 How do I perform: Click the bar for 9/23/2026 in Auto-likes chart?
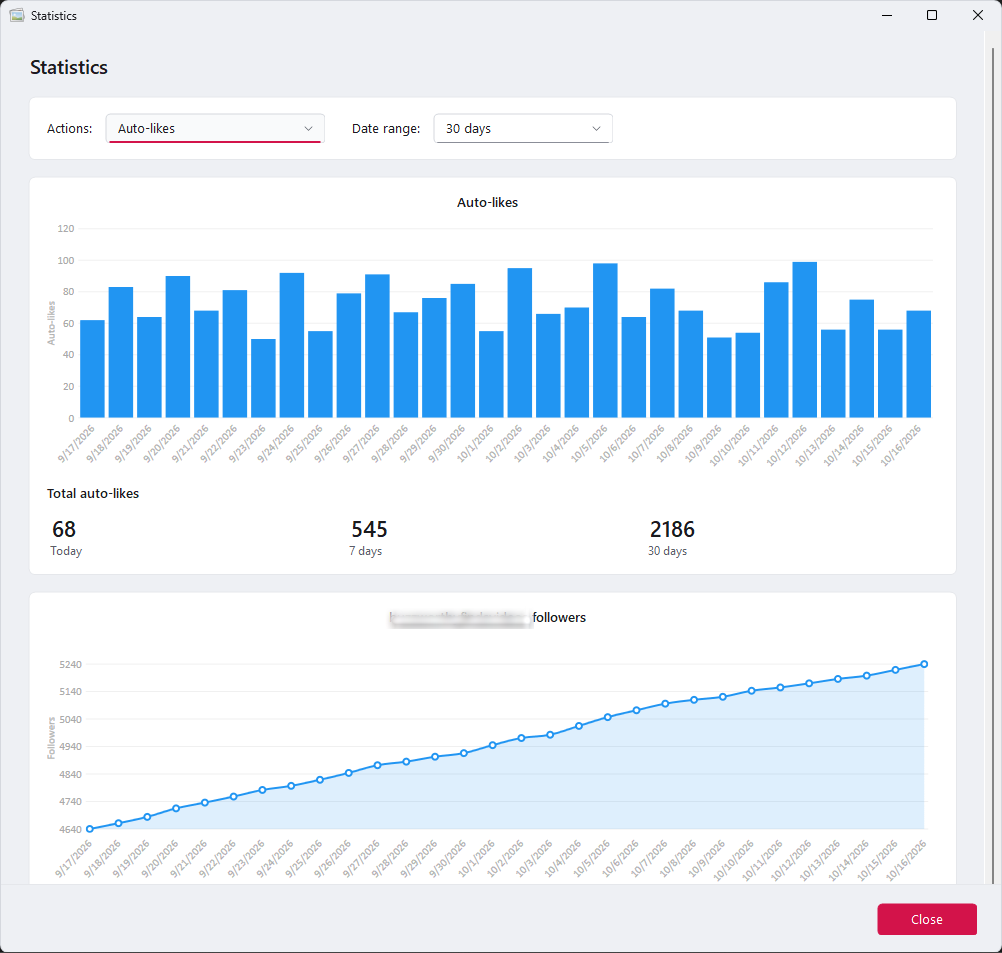point(263,378)
